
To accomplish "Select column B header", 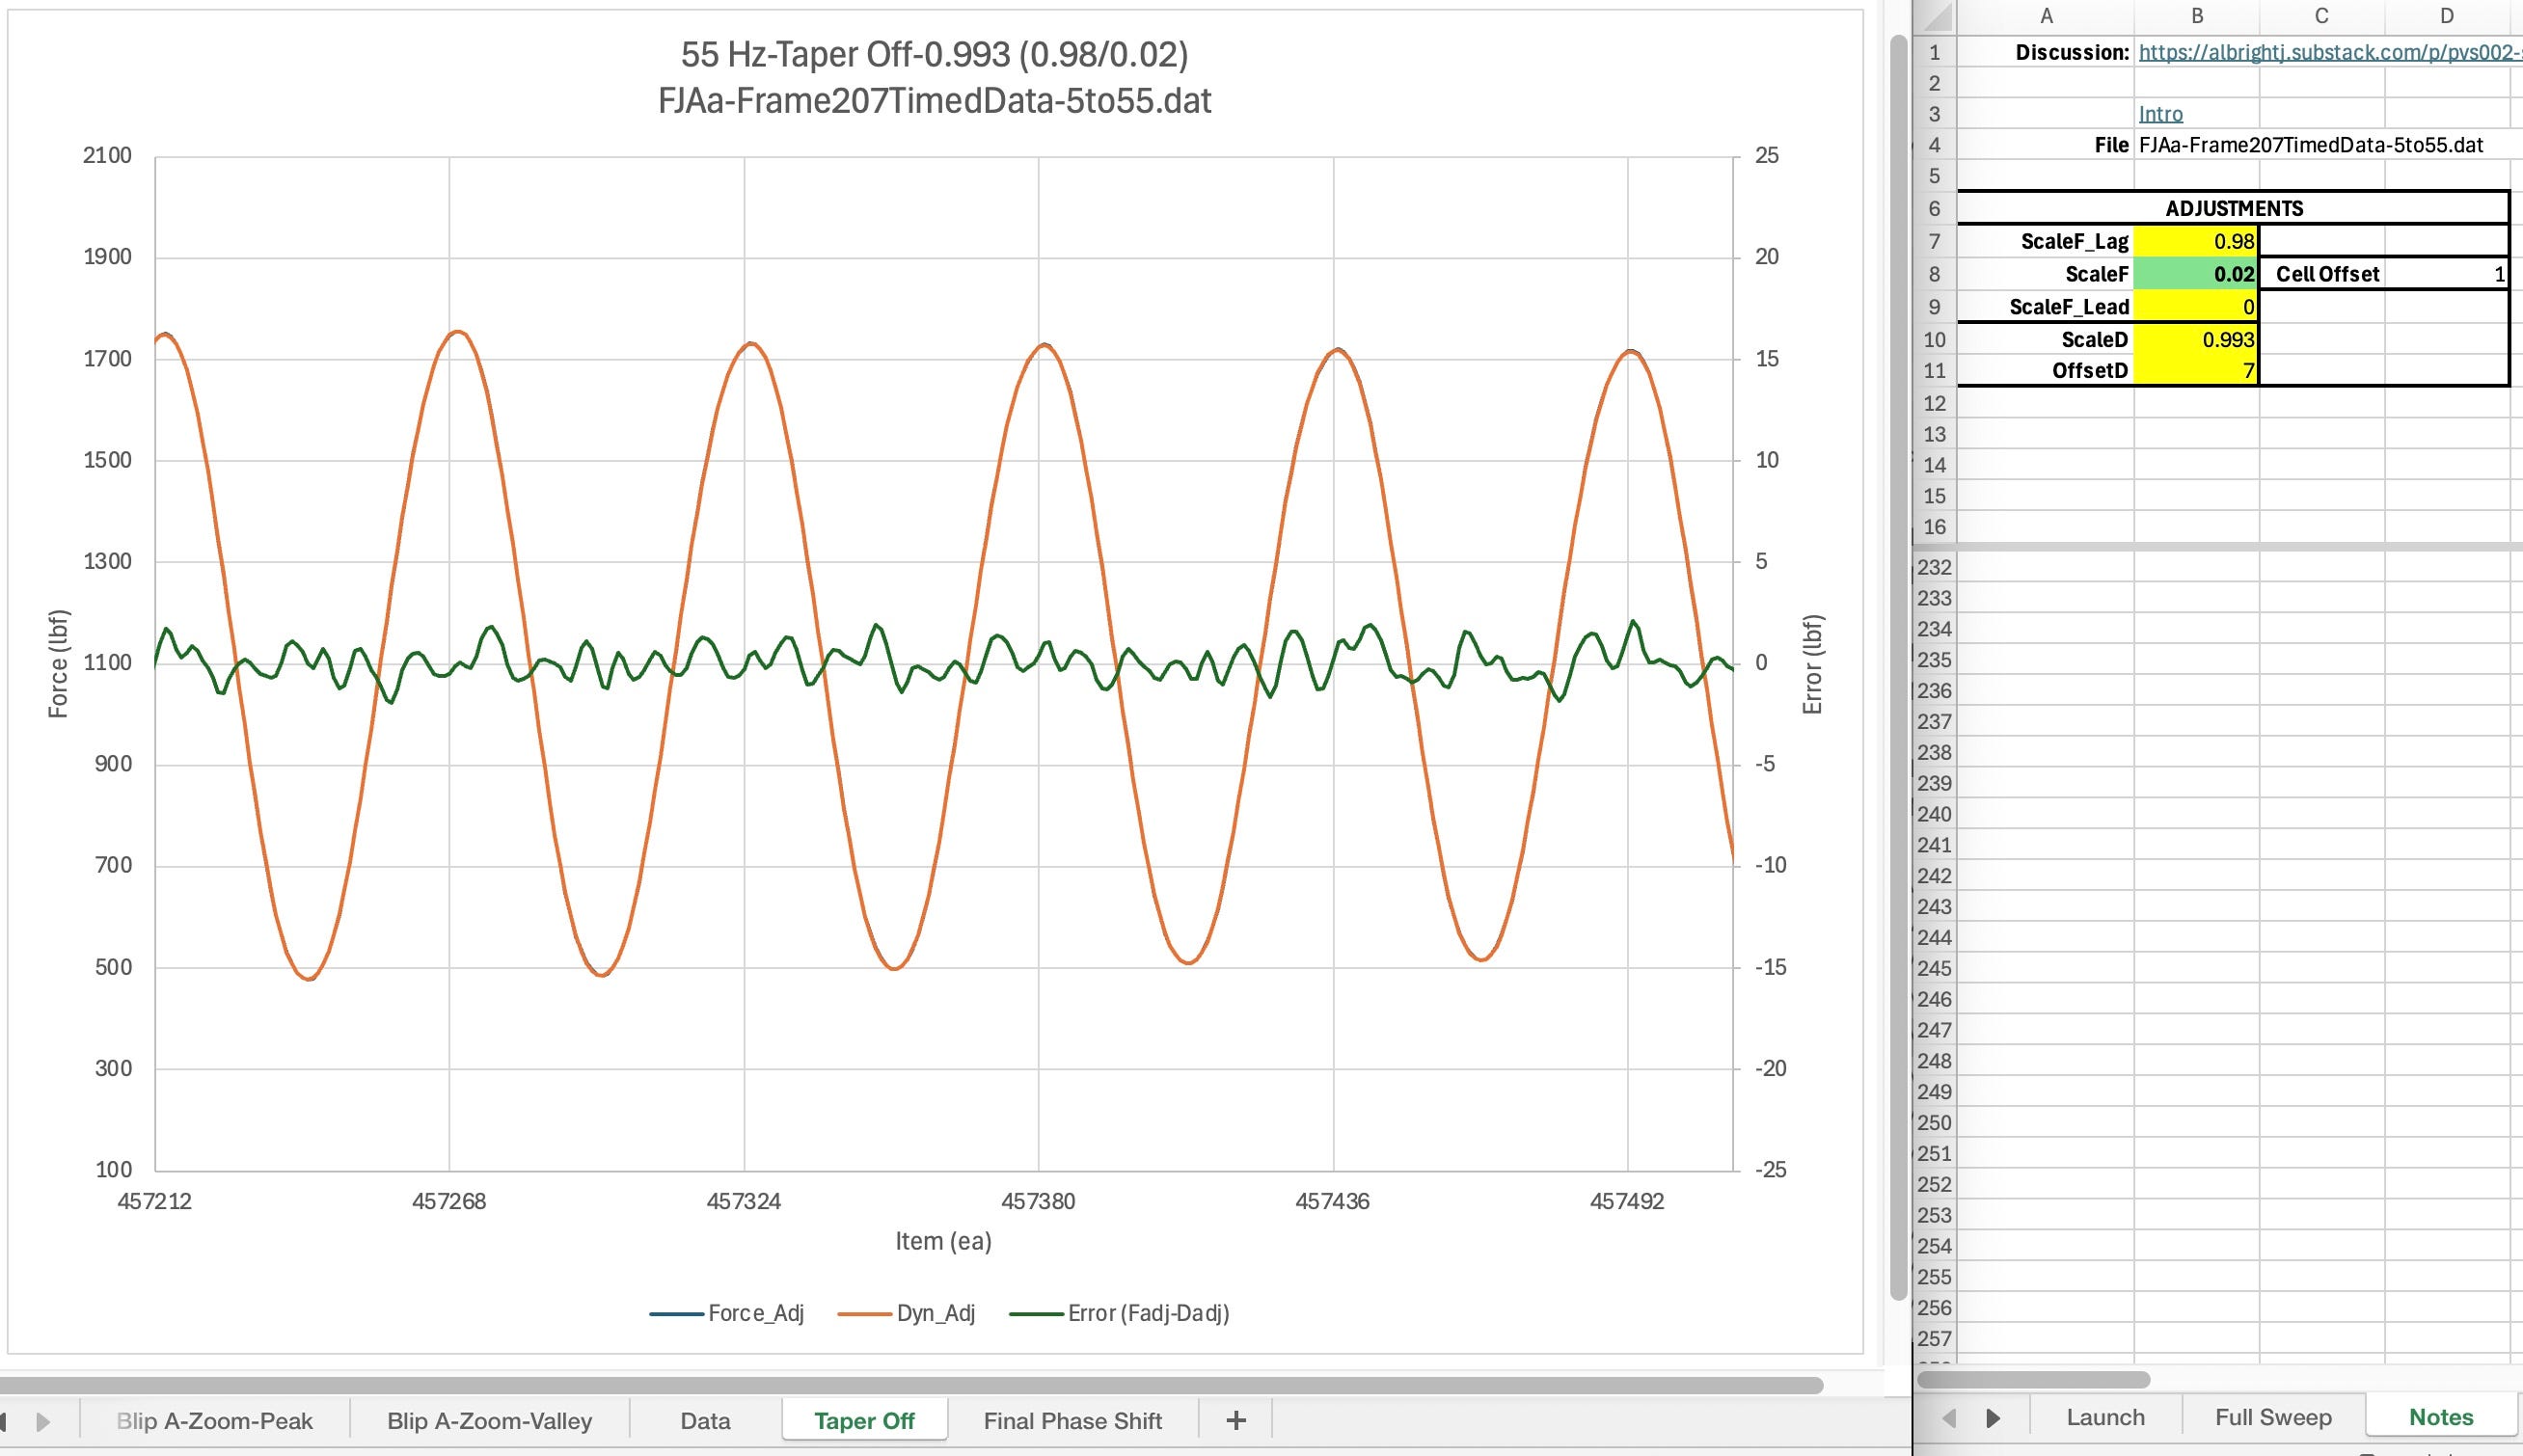I will [2196, 16].
